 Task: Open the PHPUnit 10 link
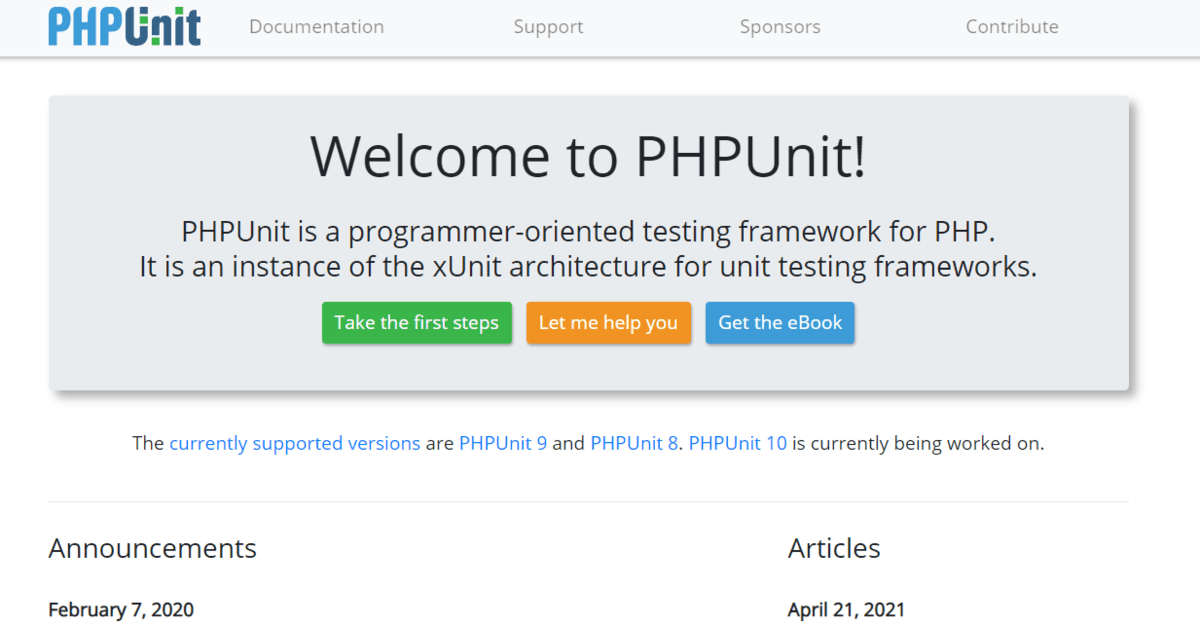pyautogui.click(x=738, y=443)
